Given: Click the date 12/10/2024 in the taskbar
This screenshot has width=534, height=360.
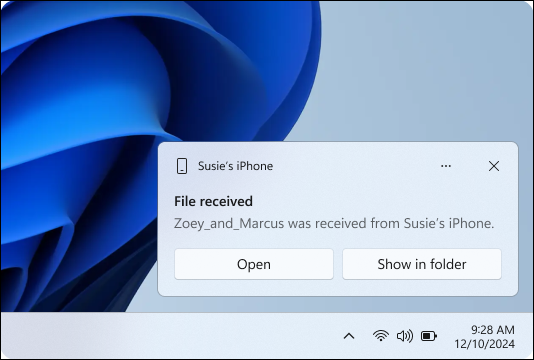Looking at the screenshot, I should coord(485,344).
